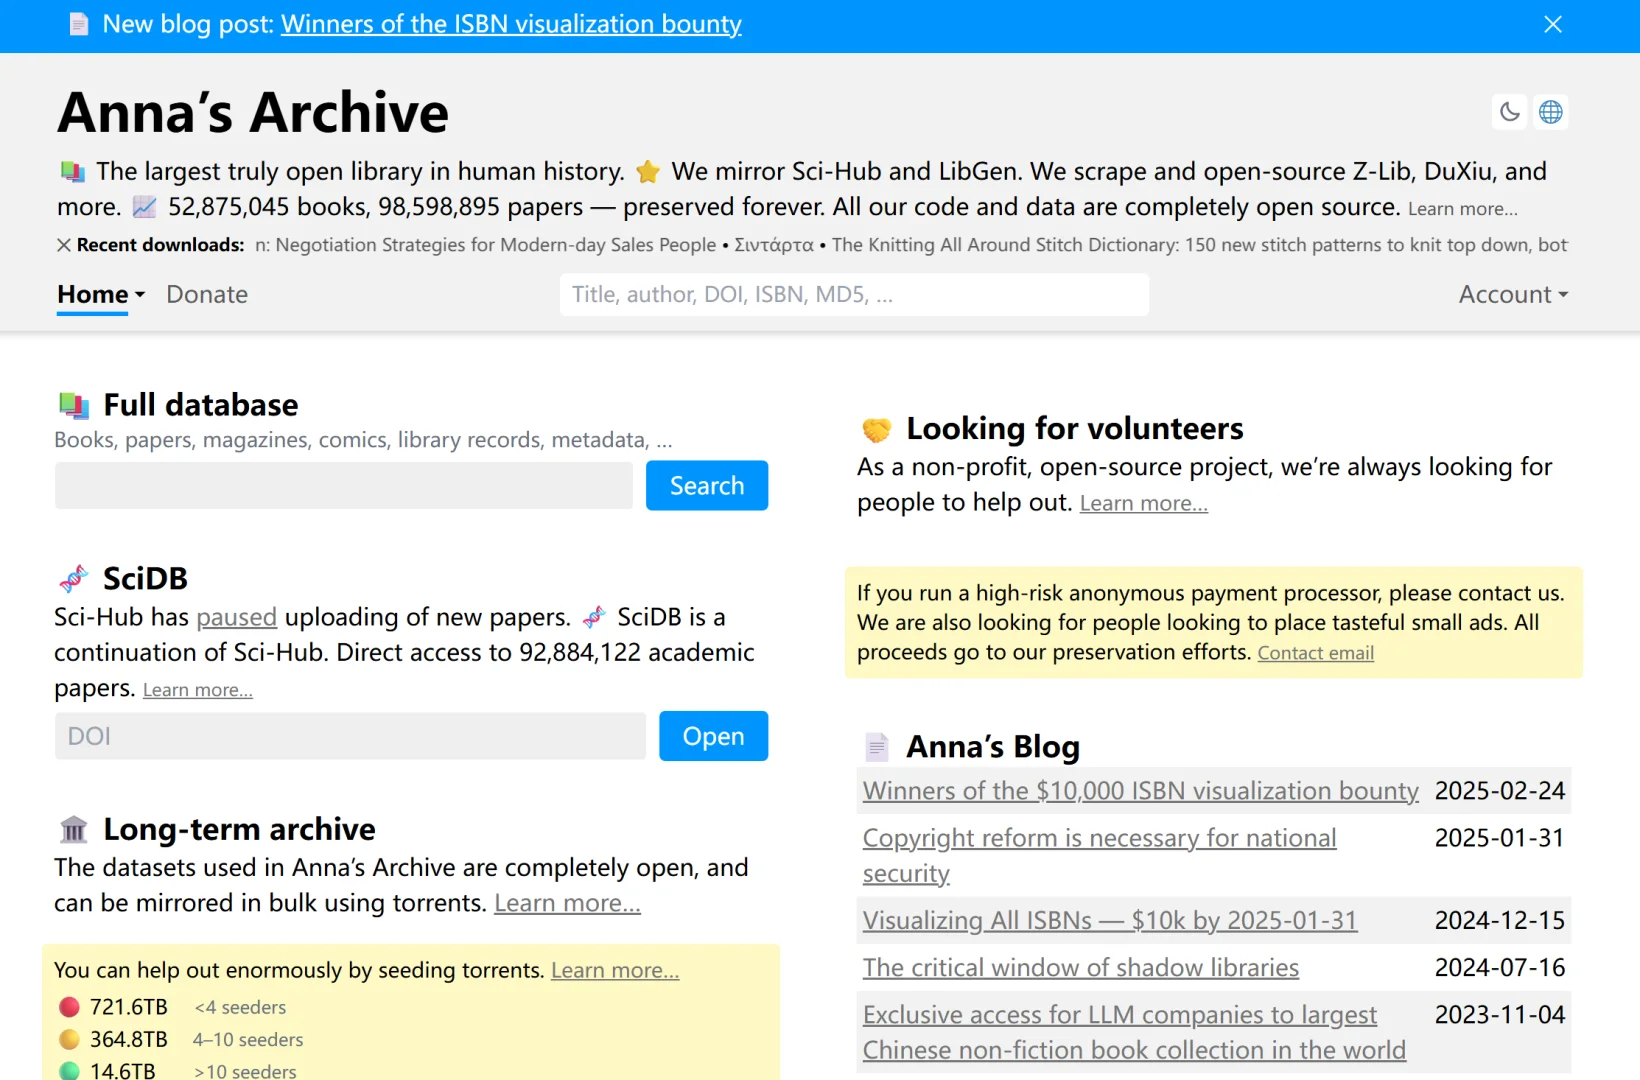The height and width of the screenshot is (1080, 1640).
Task: Click the '<4 seeders' label
Action: (x=240, y=1007)
